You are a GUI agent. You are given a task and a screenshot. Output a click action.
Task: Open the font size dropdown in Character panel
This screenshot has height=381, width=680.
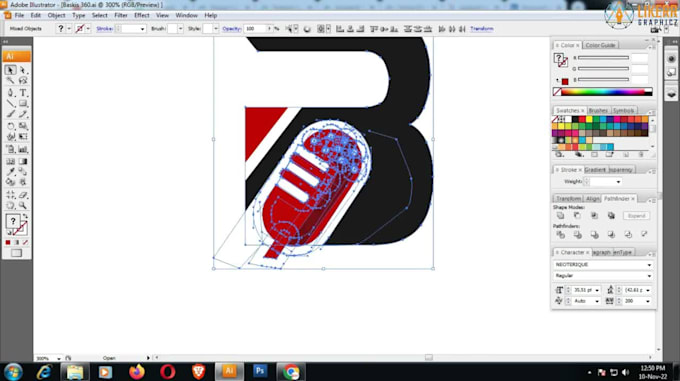(597, 290)
